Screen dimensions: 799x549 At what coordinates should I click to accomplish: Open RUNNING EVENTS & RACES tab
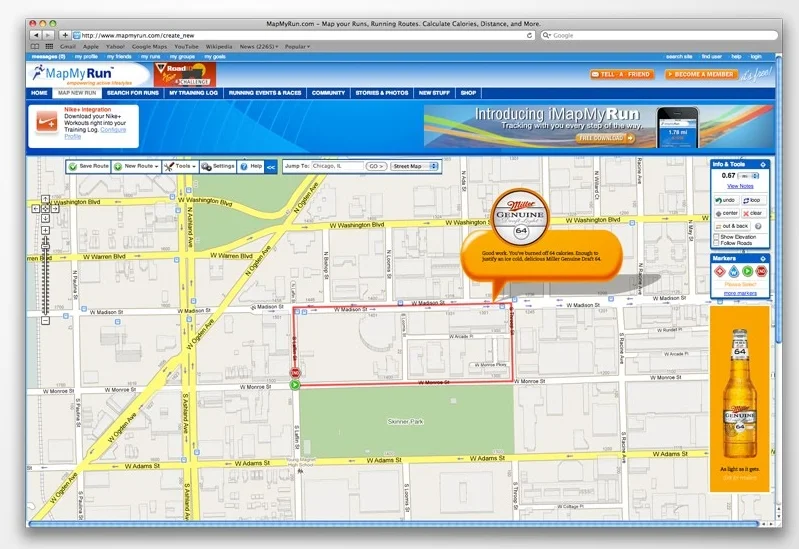tap(264, 93)
